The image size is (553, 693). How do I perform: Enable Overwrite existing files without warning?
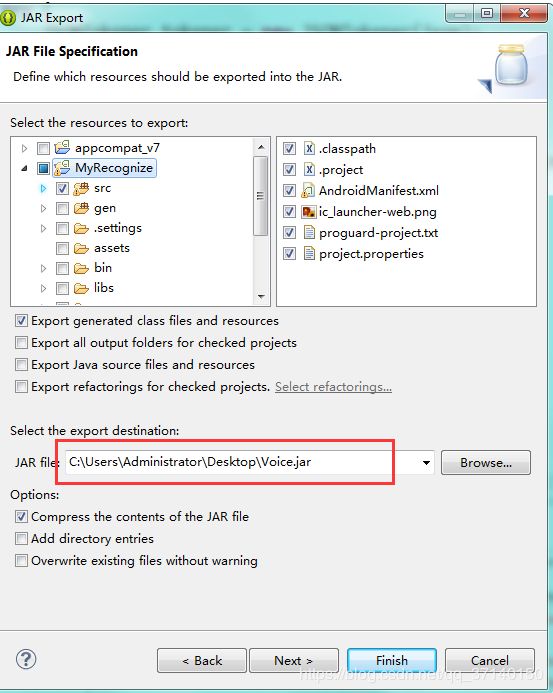pyautogui.click(x=21, y=560)
